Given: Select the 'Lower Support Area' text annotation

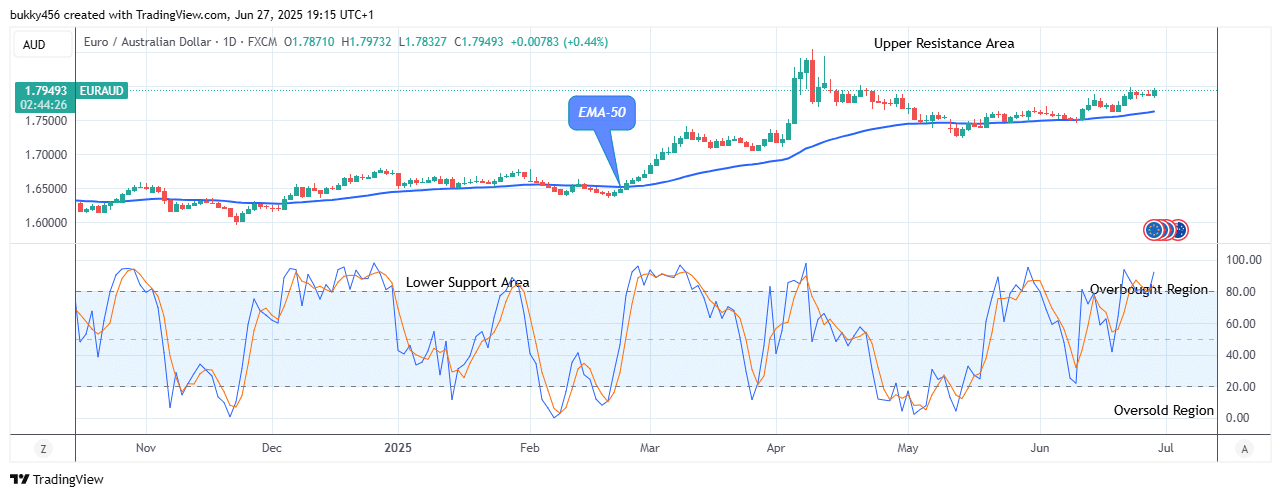Looking at the screenshot, I should pyautogui.click(x=468, y=282).
